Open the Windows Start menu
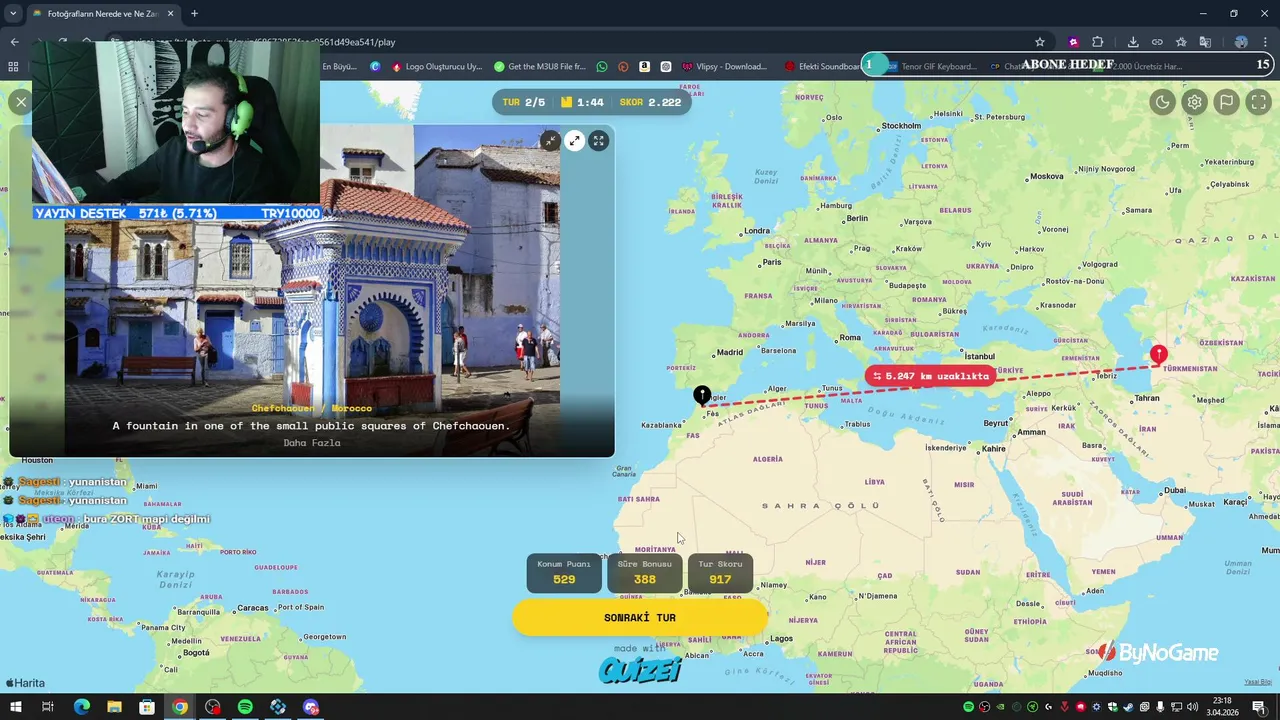The height and width of the screenshot is (720, 1280). (15, 707)
